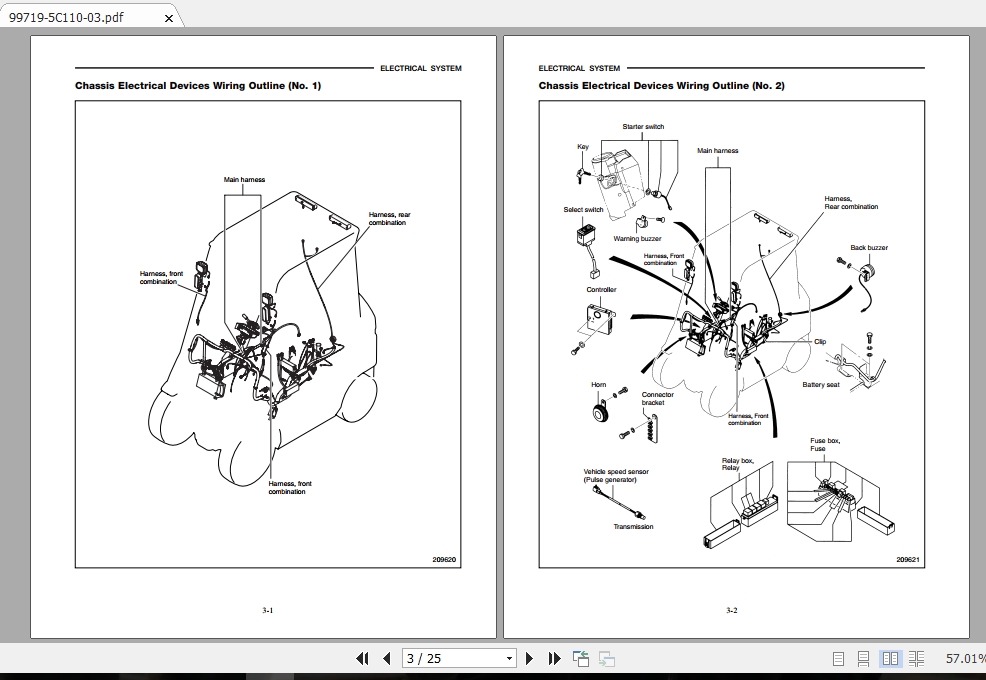Screen dimensions: 986x680
Task: Close the 99719-5C110-03.pdf tab
Action: coord(168,16)
